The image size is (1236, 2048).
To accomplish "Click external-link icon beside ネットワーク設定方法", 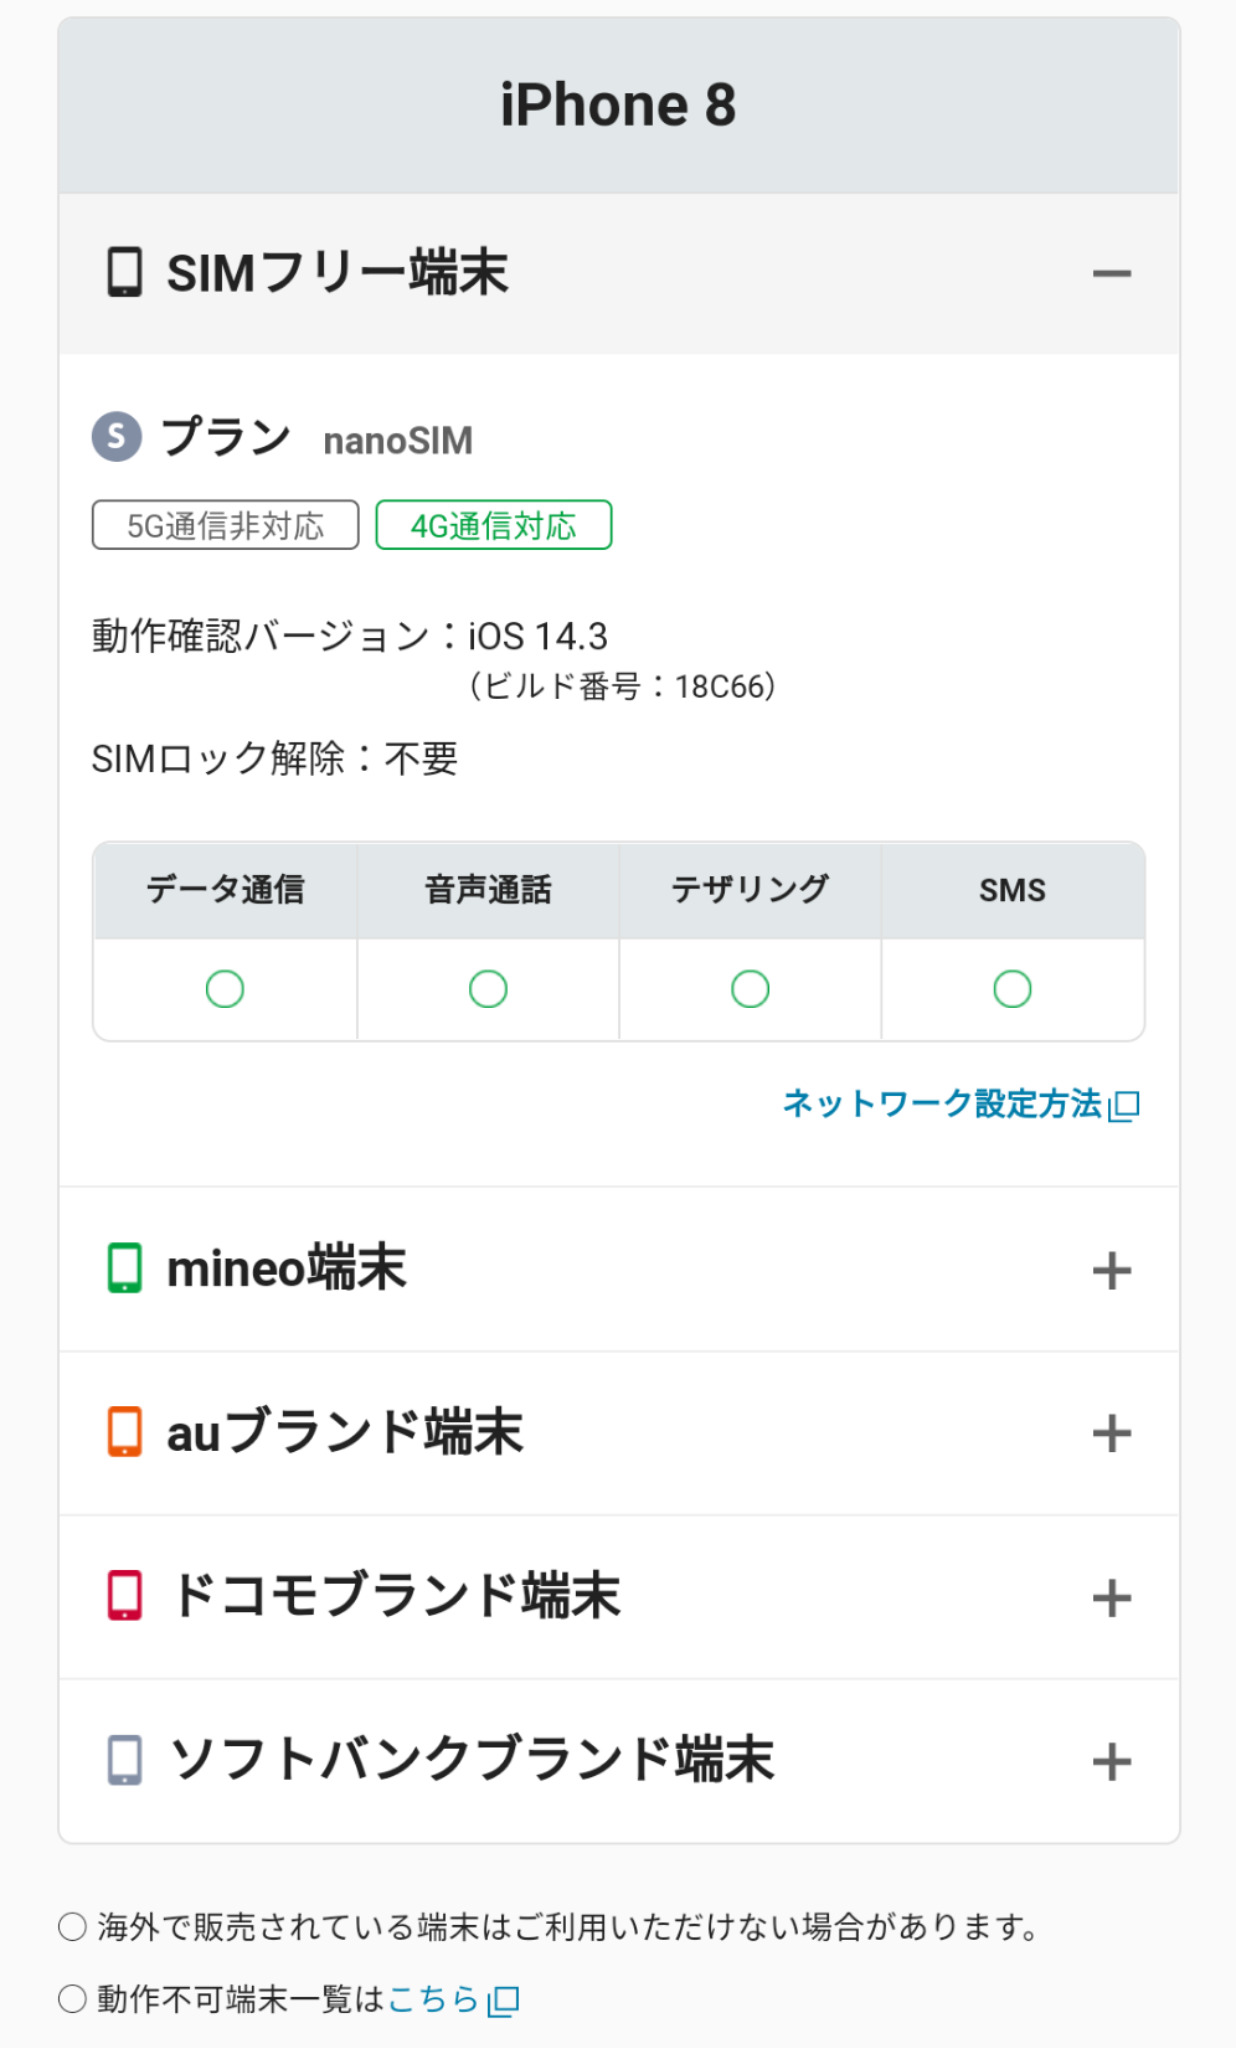I will click(x=1125, y=1105).
